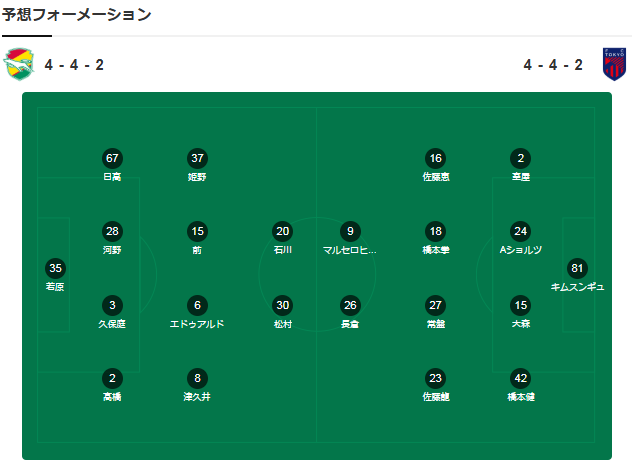Screen dimensions: 633x464
Task: Select player badge number 67
Action: [x=112, y=158]
